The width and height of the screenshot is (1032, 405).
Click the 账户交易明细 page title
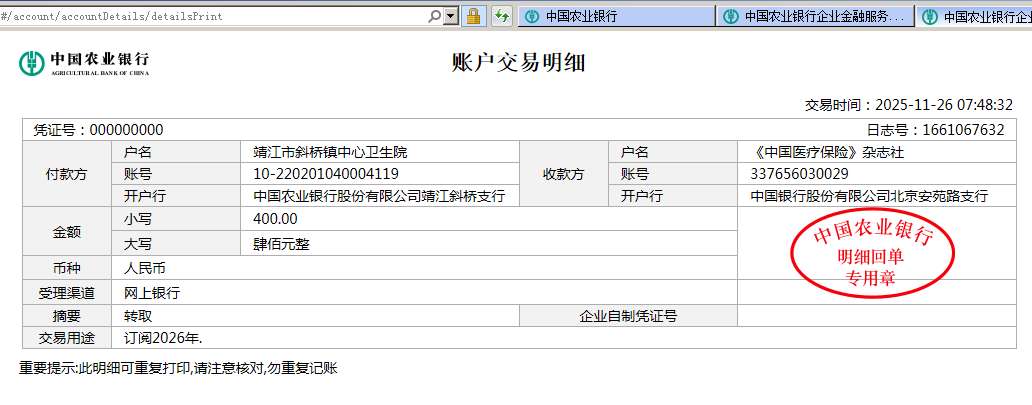pos(519,63)
